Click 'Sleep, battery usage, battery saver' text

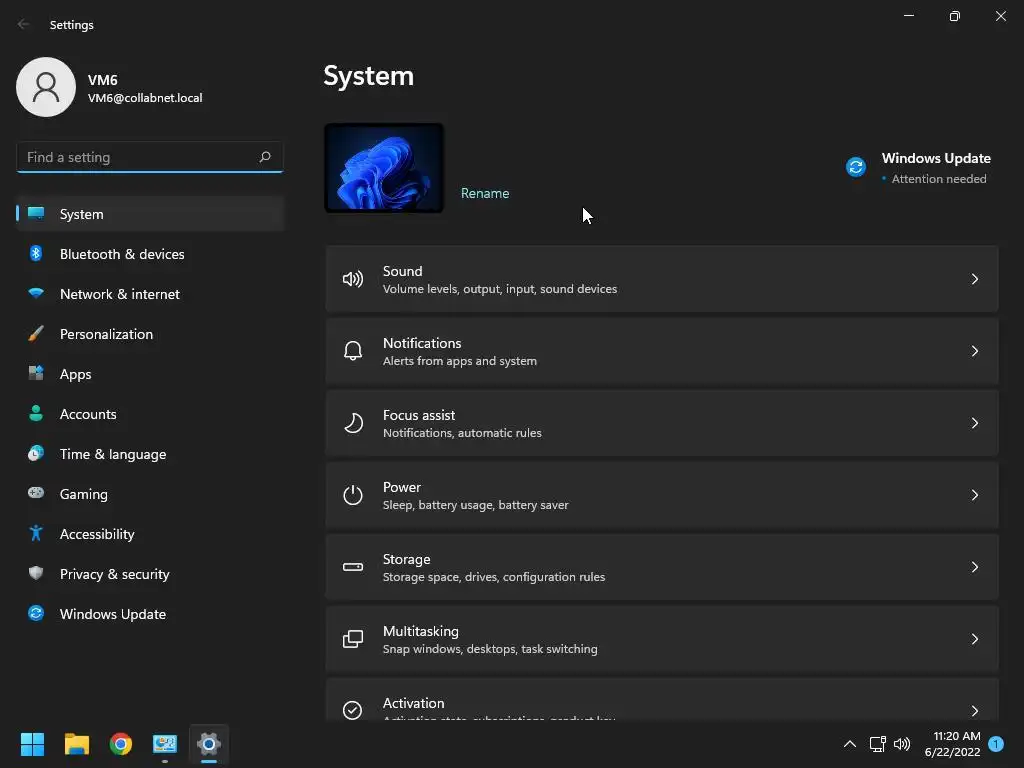coord(475,505)
